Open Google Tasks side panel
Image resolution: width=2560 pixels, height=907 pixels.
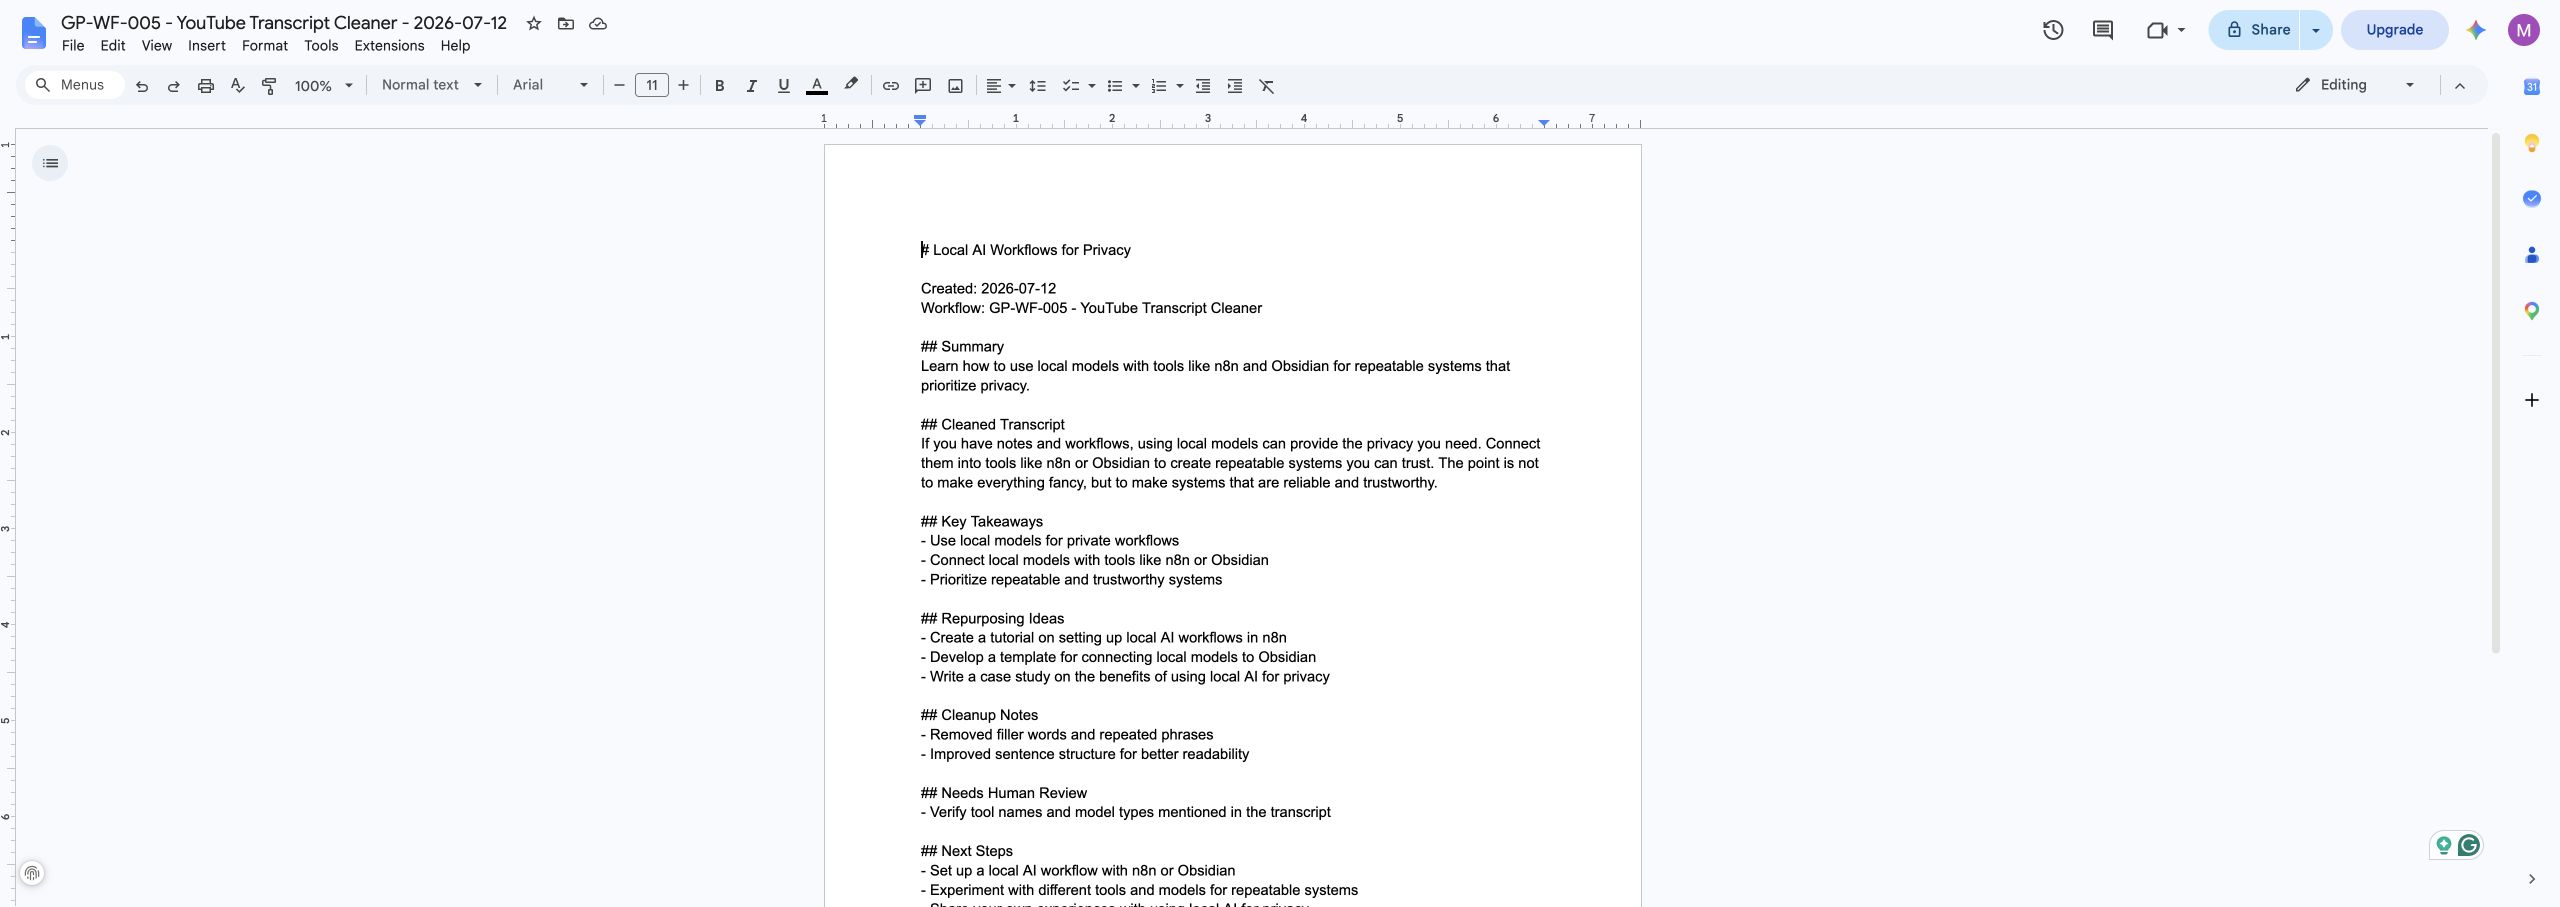tap(2532, 198)
